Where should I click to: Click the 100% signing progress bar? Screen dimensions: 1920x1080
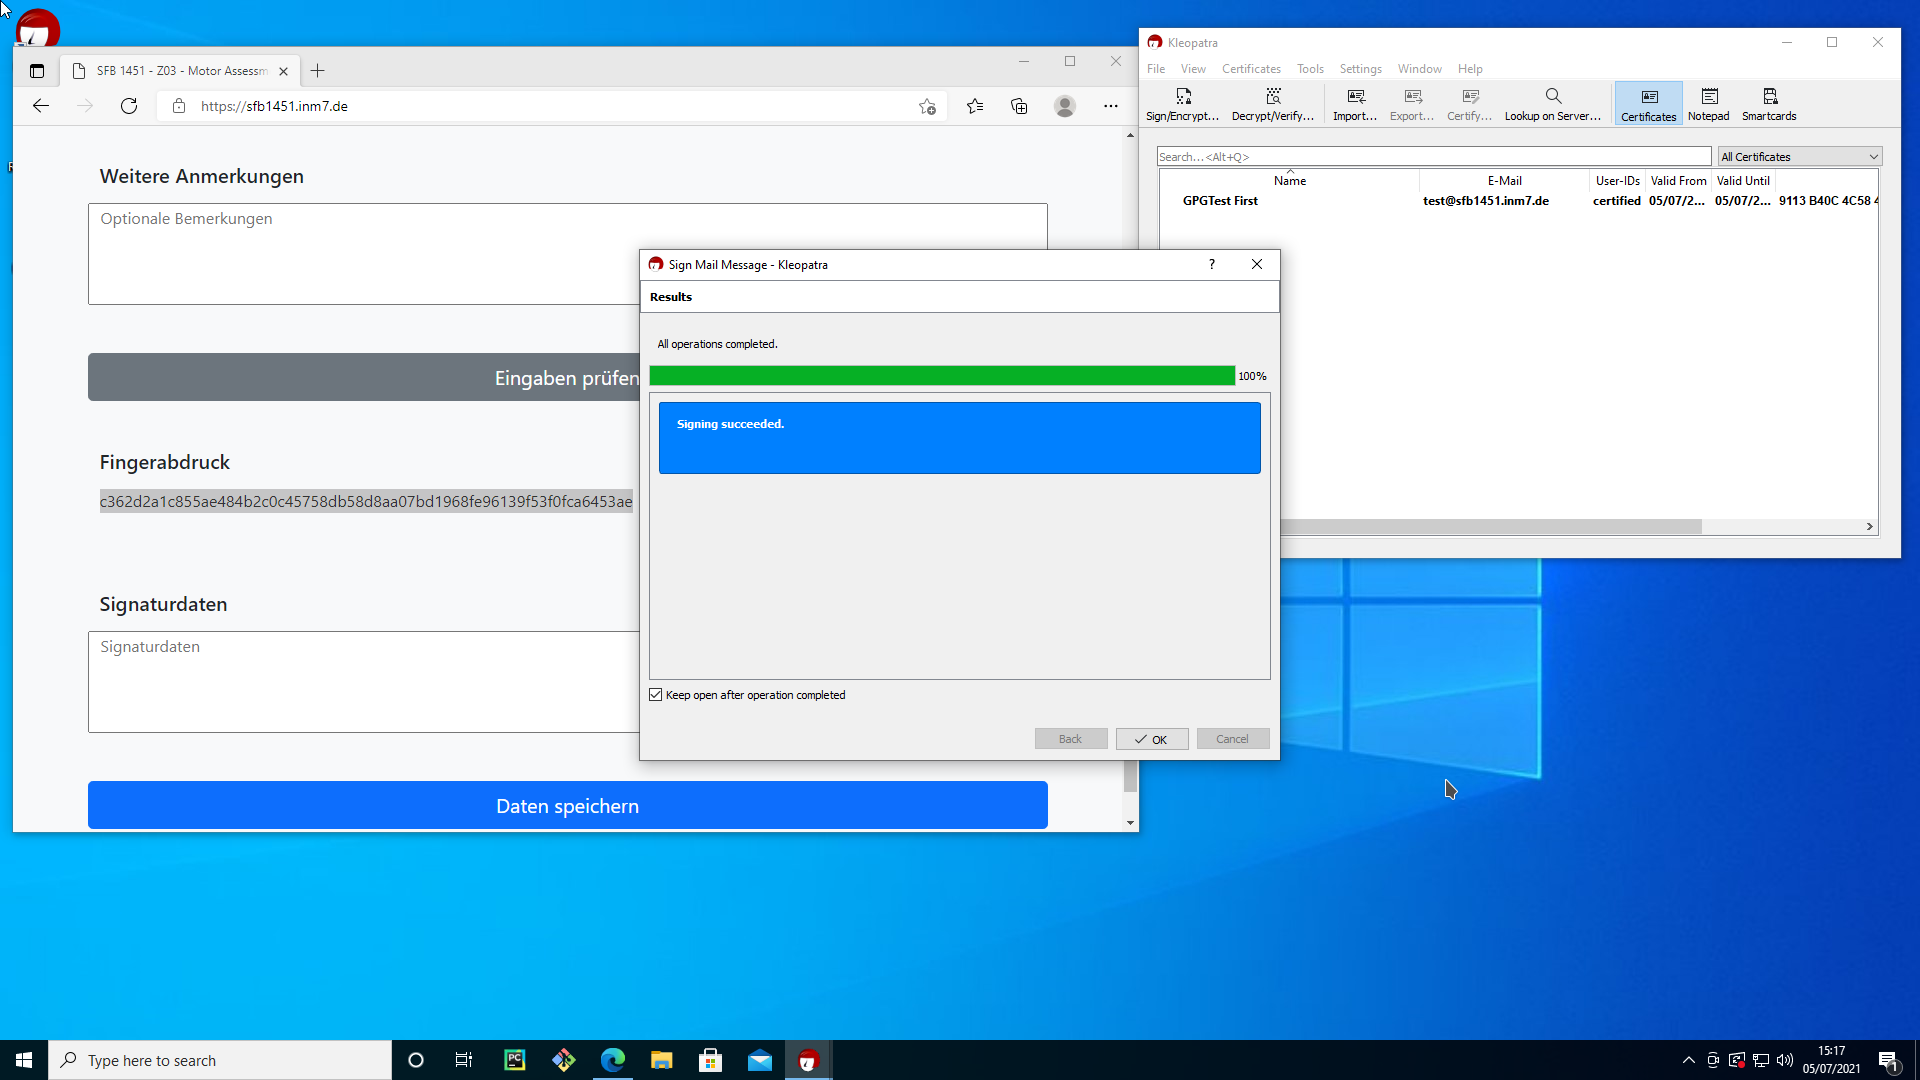click(942, 376)
